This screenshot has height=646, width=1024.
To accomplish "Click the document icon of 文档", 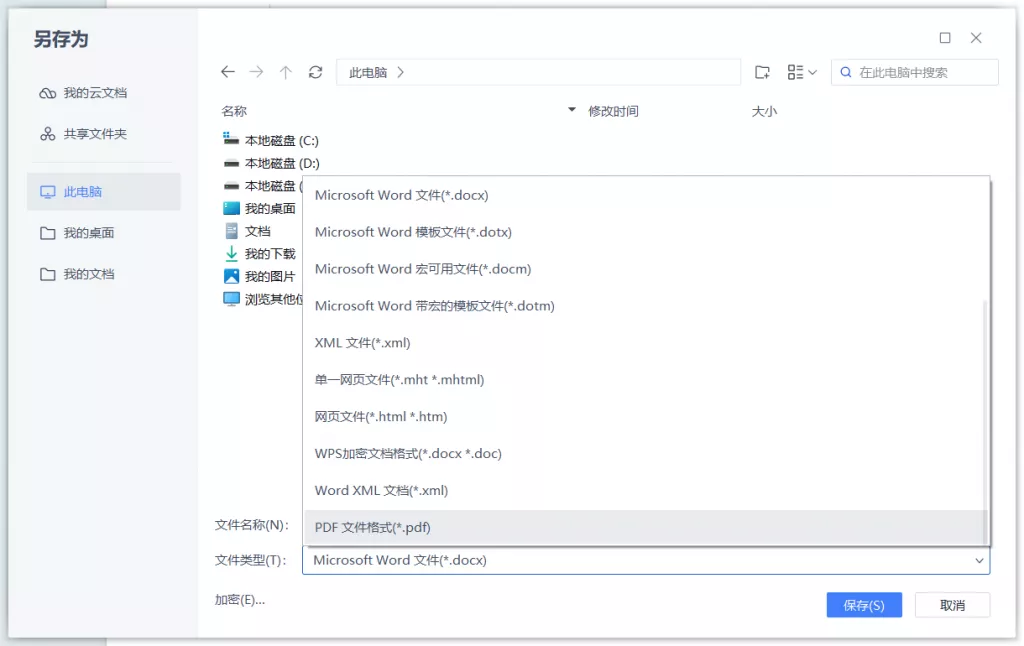I will tap(231, 231).
